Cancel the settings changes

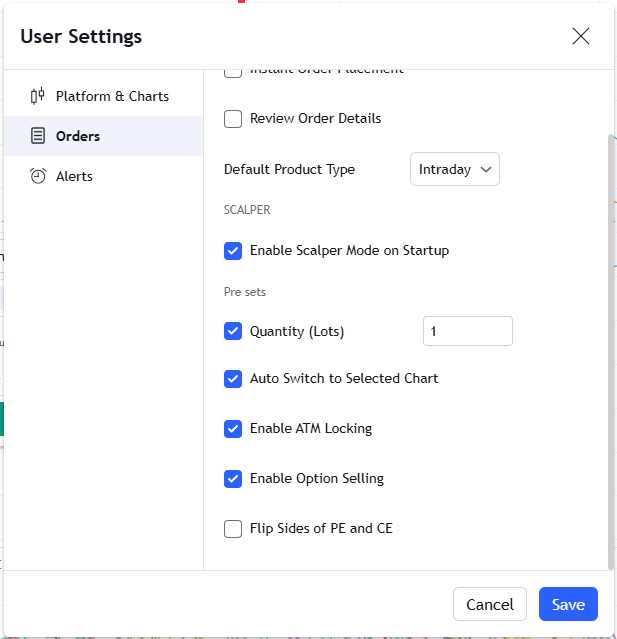pos(490,604)
